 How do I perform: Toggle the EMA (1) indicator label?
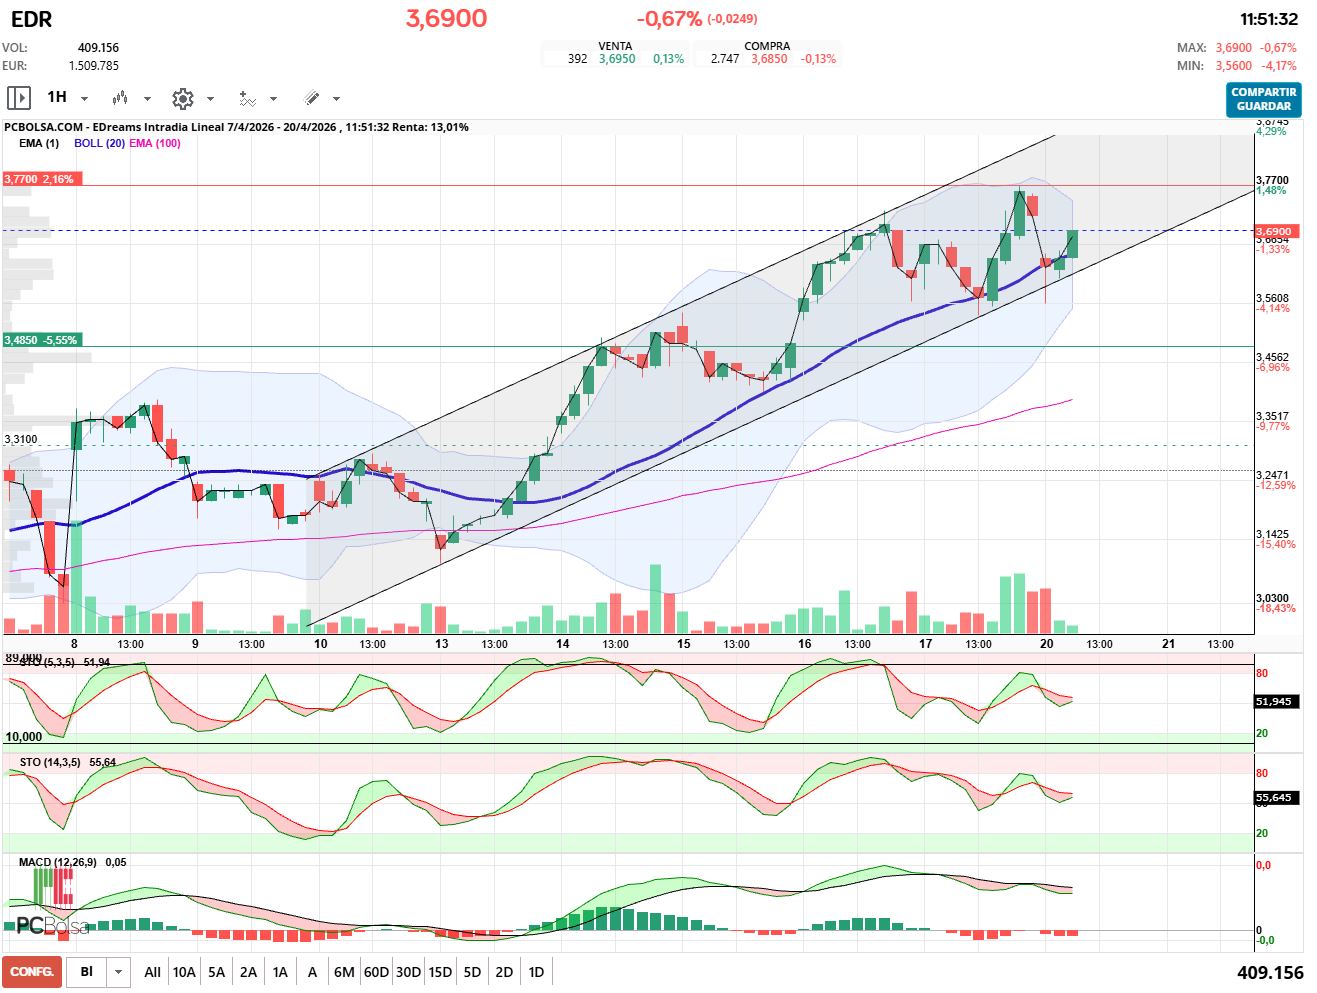click(39, 143)
